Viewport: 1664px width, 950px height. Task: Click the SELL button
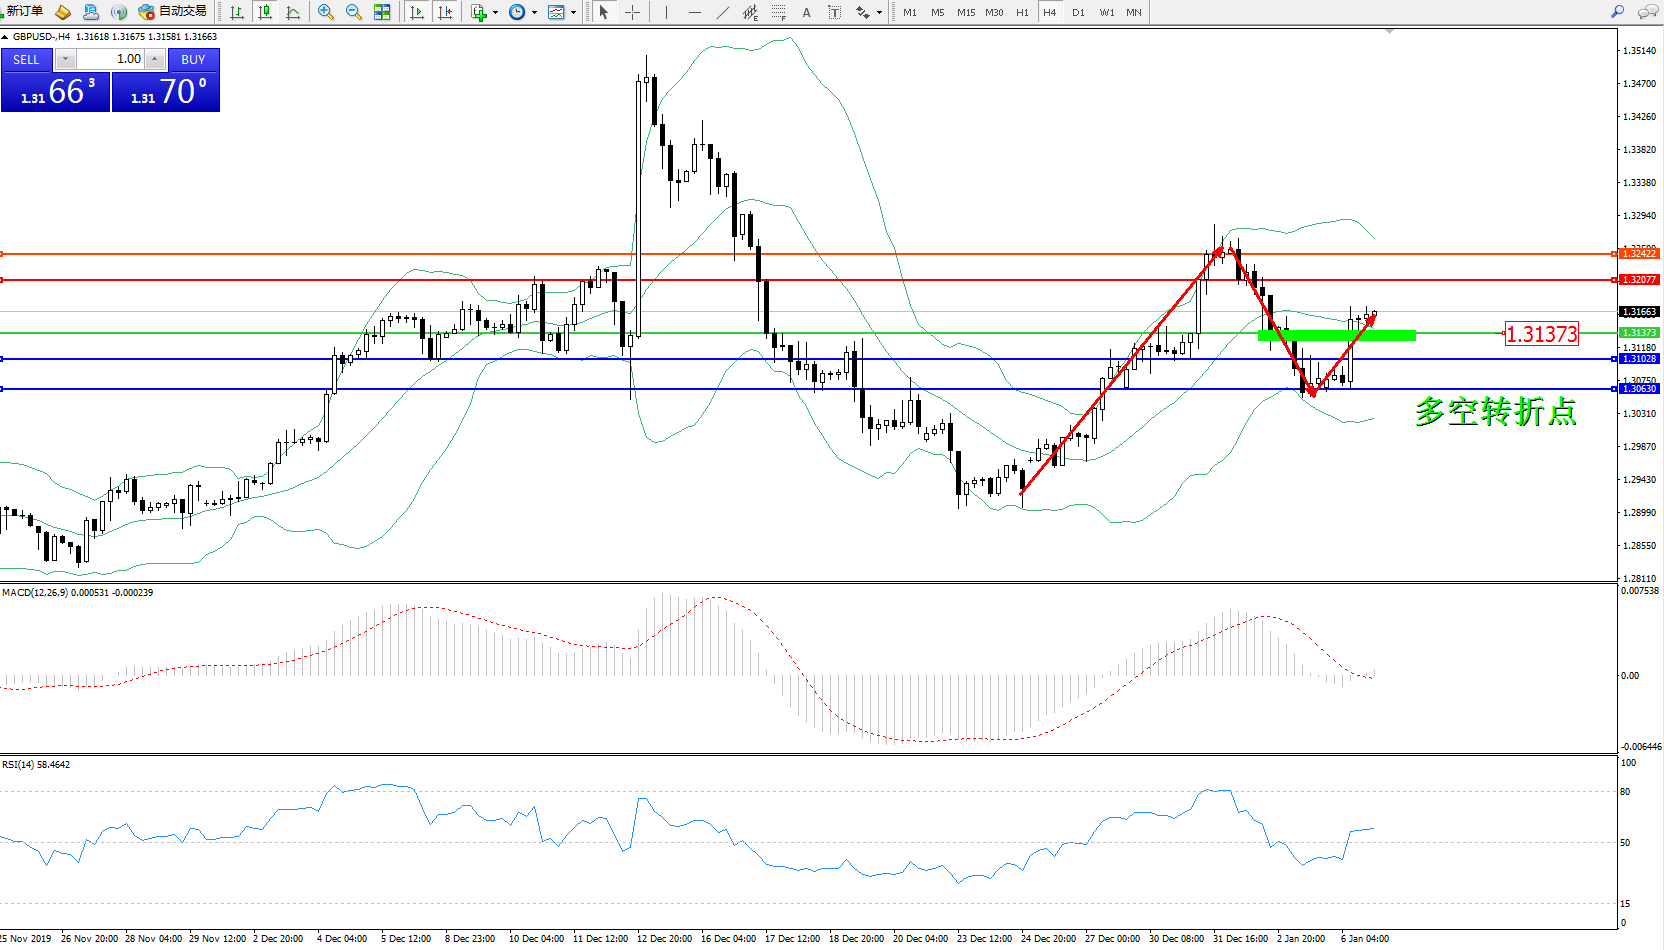[x=26, y=59]
